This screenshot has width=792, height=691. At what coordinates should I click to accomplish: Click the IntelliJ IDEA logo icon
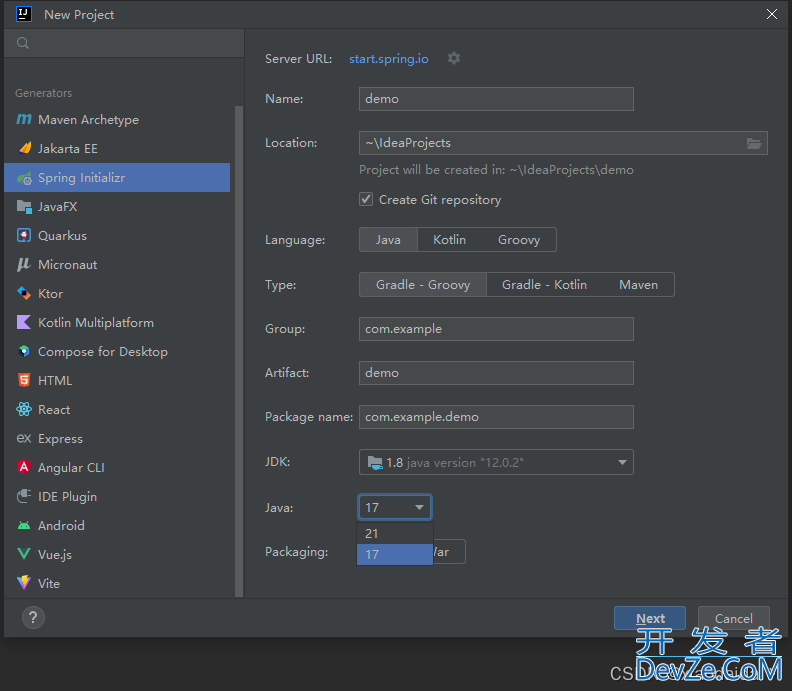point(24,14)
